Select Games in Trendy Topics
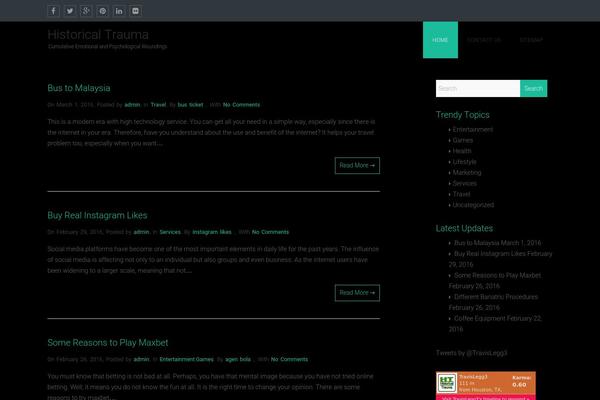The image size is (600, 400). tap(463, 140)
